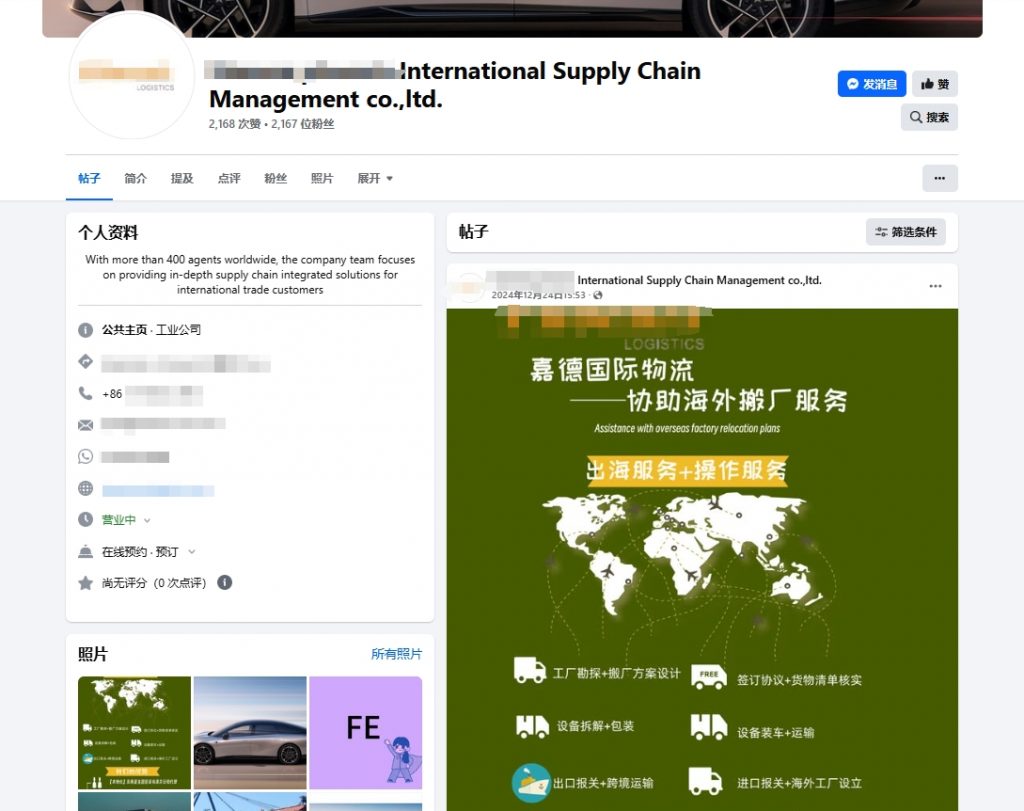Switch to the 简介 tab
The width and height of the screenshot is (1024, 811).
[x=135, y=178]
